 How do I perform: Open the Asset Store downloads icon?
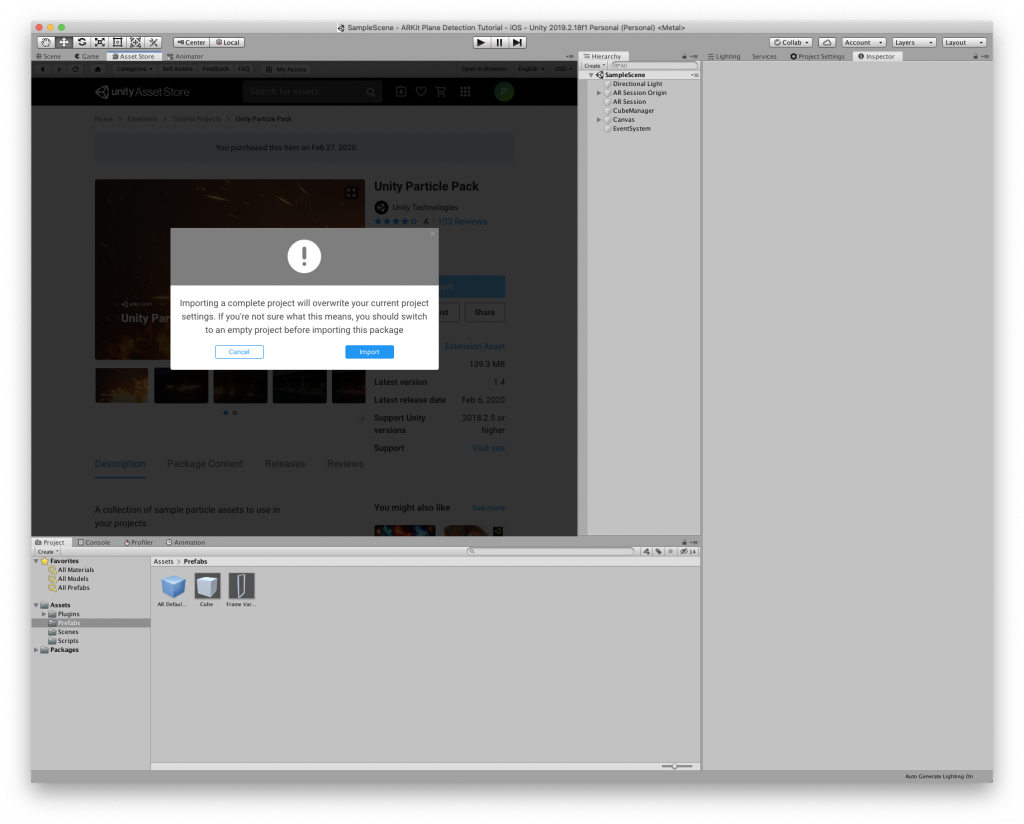(401, 92)
